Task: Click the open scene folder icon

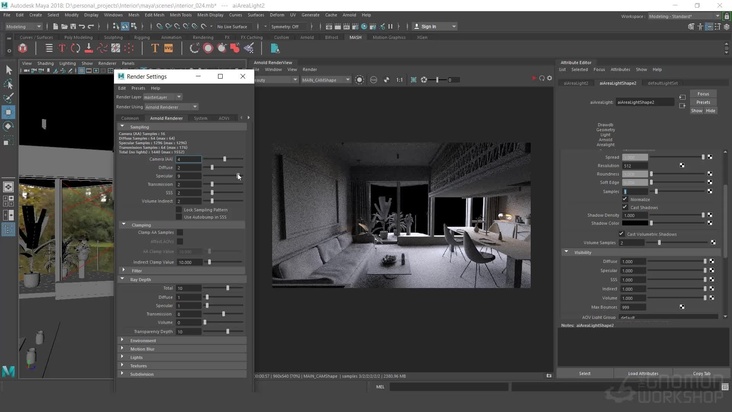Action: (x=64, y=27)
